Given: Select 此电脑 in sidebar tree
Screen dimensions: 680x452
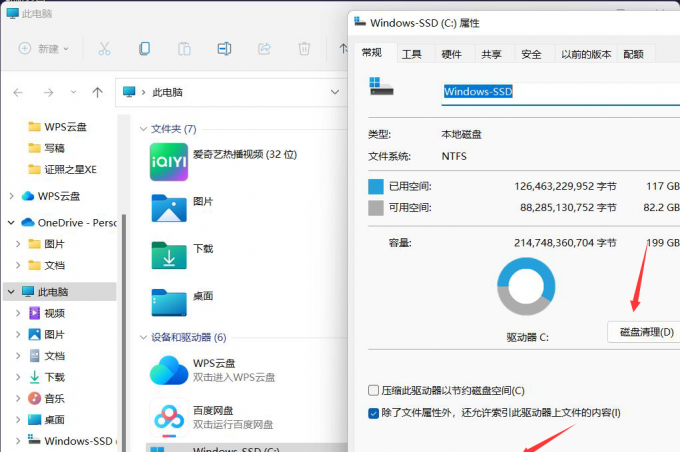Looking at the screenshot, I should [53, 292].
